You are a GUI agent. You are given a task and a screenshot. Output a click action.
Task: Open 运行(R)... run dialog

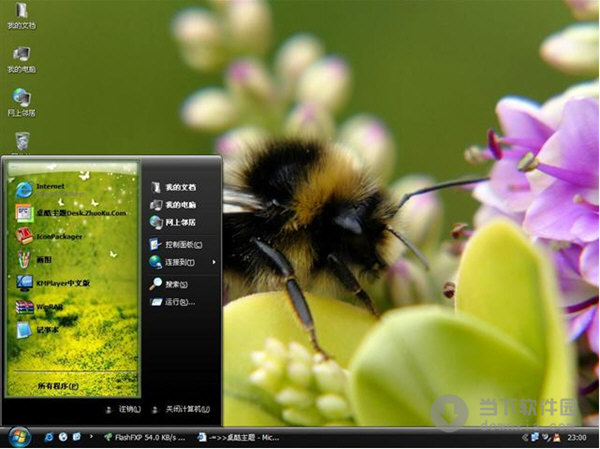tap(172, 302)
